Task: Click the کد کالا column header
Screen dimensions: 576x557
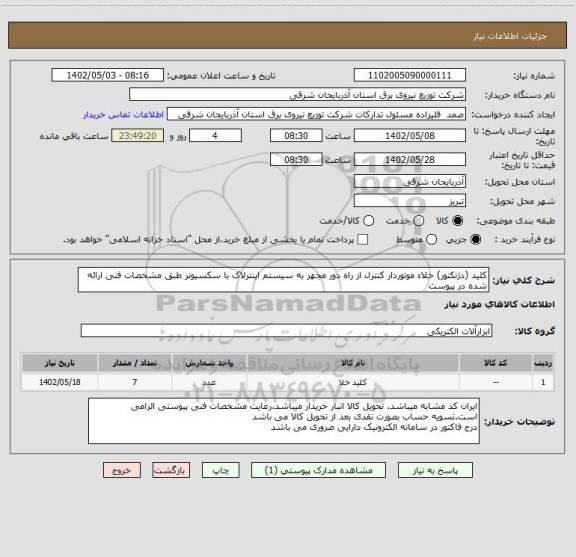Action: [496, 363]
